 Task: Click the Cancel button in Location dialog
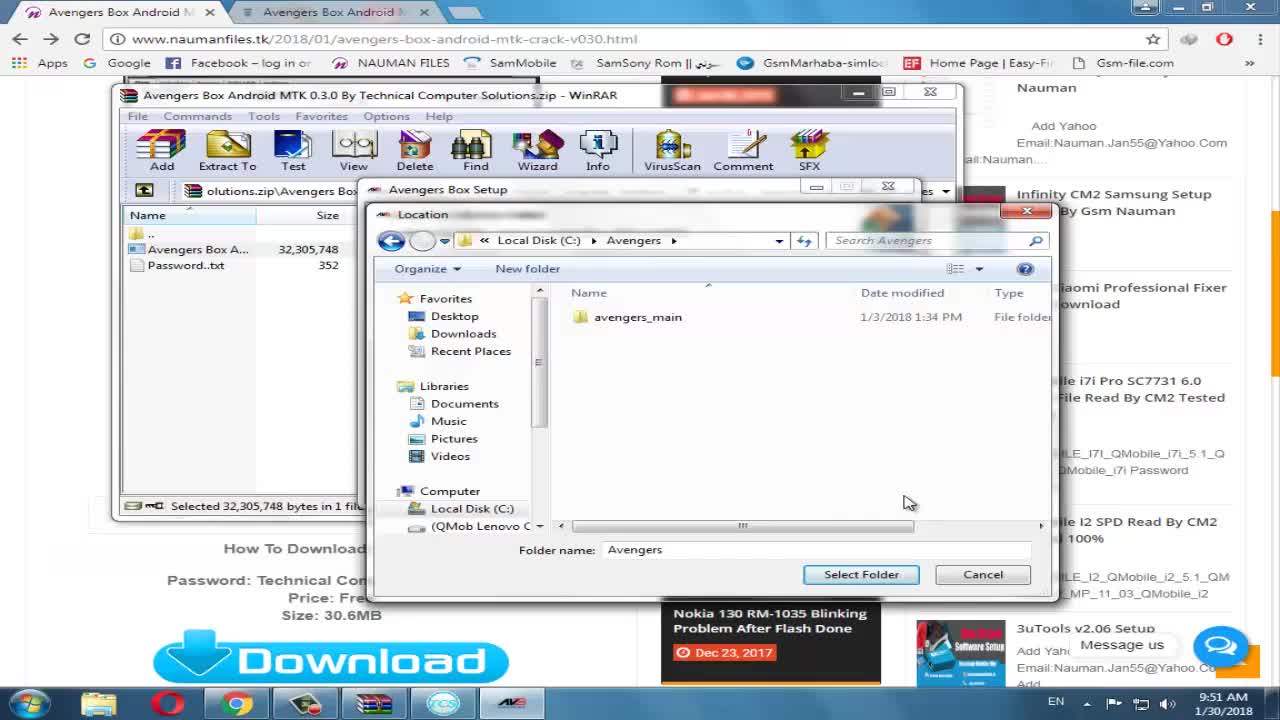983,575
